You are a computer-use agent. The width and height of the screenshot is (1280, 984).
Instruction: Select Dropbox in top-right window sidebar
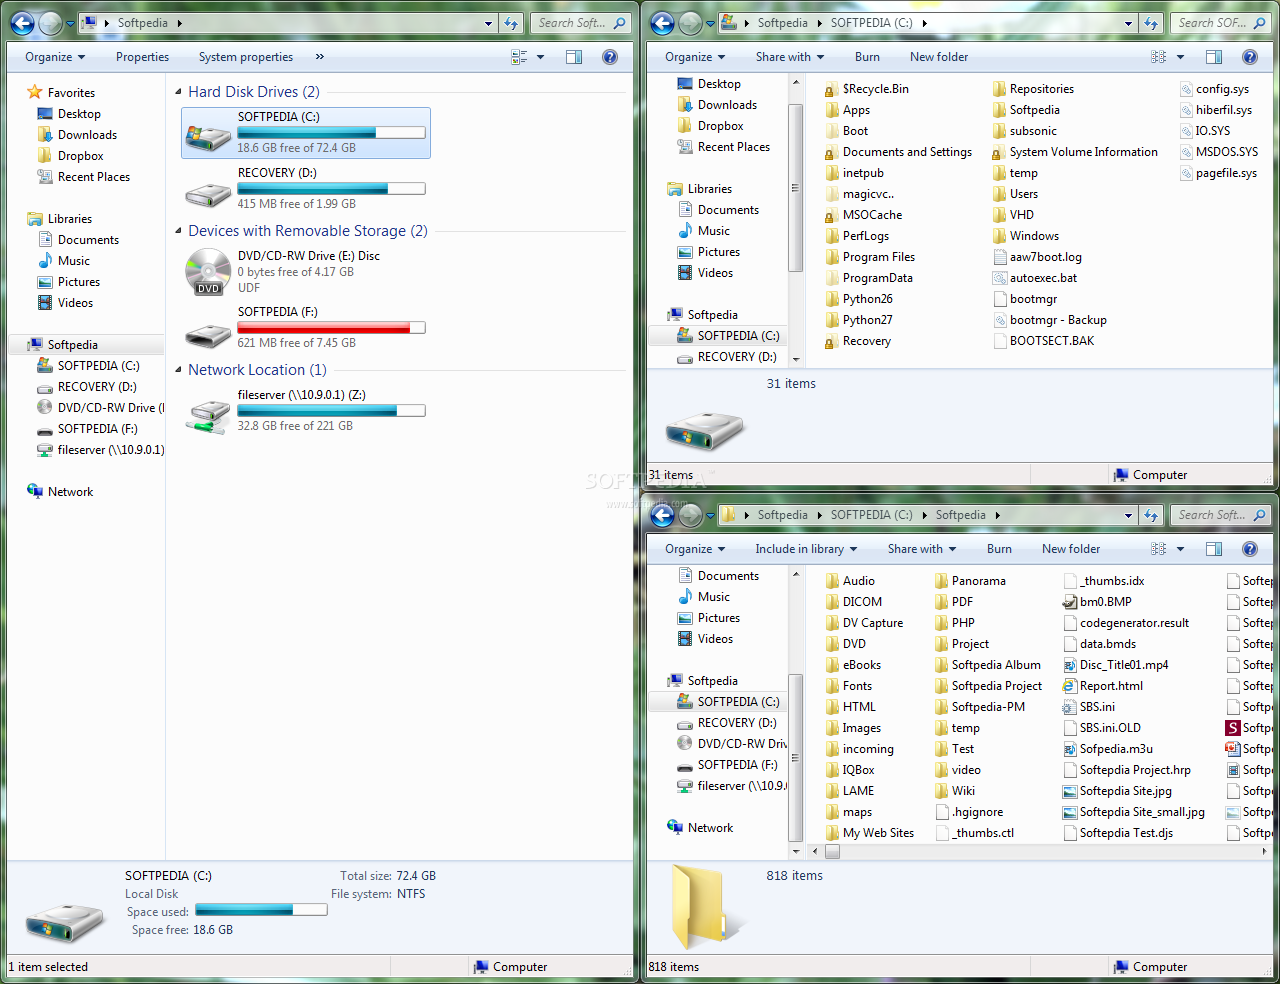click(x=720, y=126)
